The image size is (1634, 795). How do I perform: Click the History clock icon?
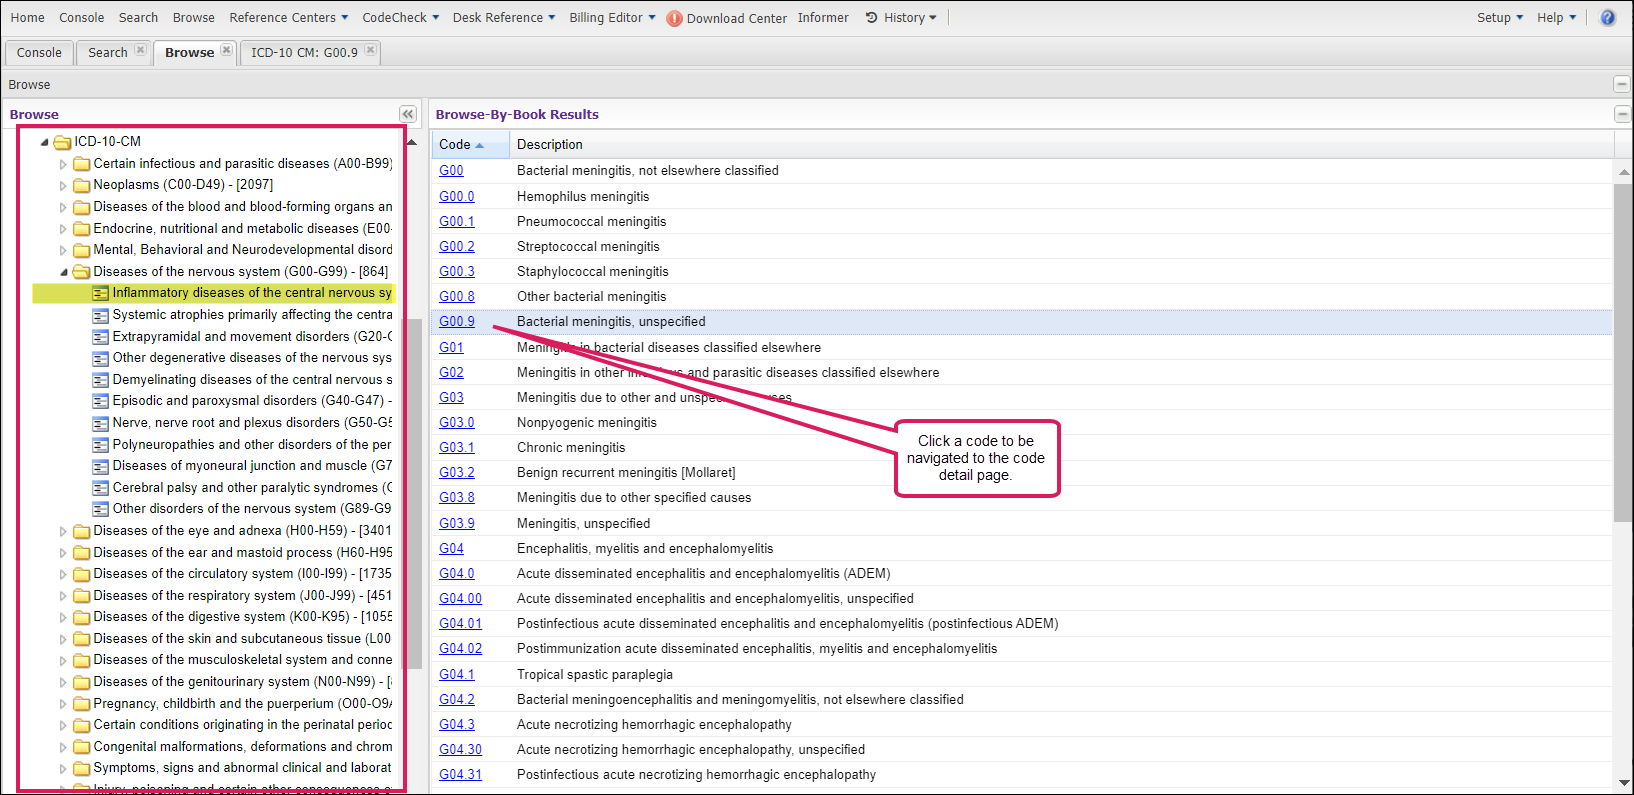871,17
